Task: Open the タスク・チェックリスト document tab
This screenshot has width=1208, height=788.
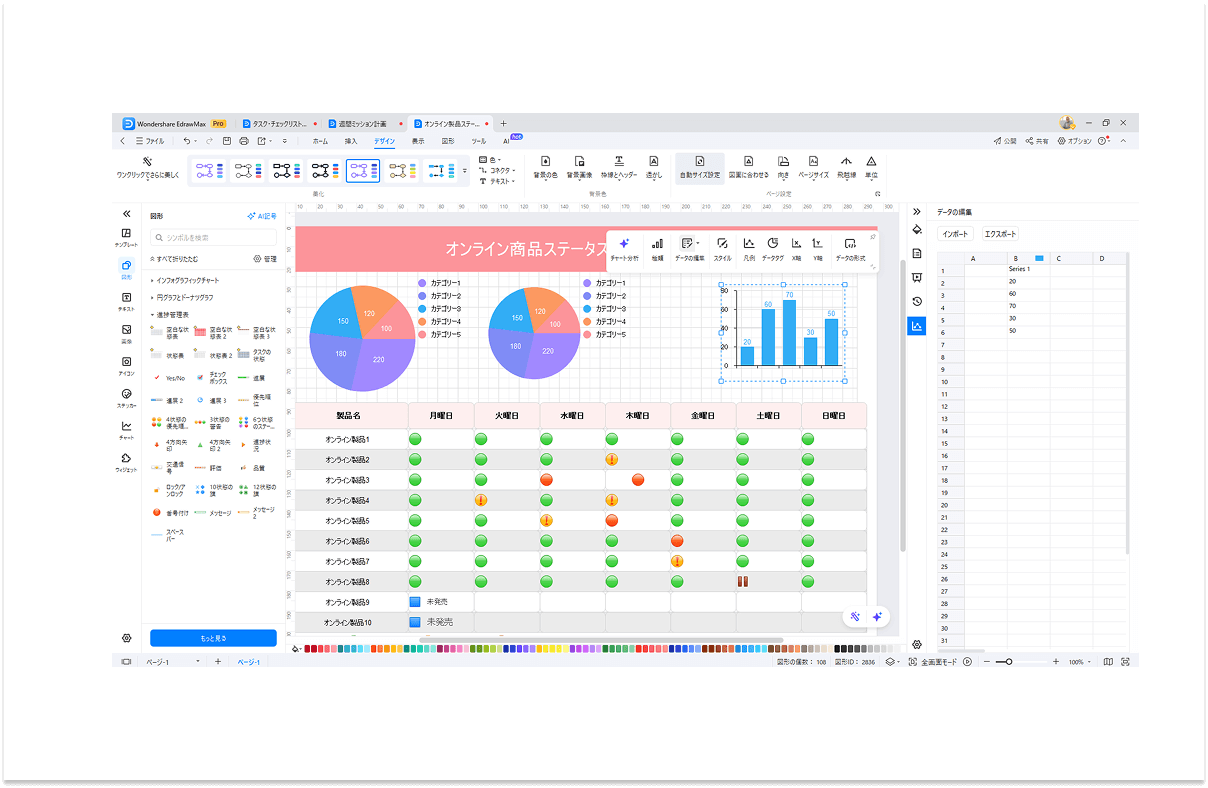Action: (x=266, y=123)
